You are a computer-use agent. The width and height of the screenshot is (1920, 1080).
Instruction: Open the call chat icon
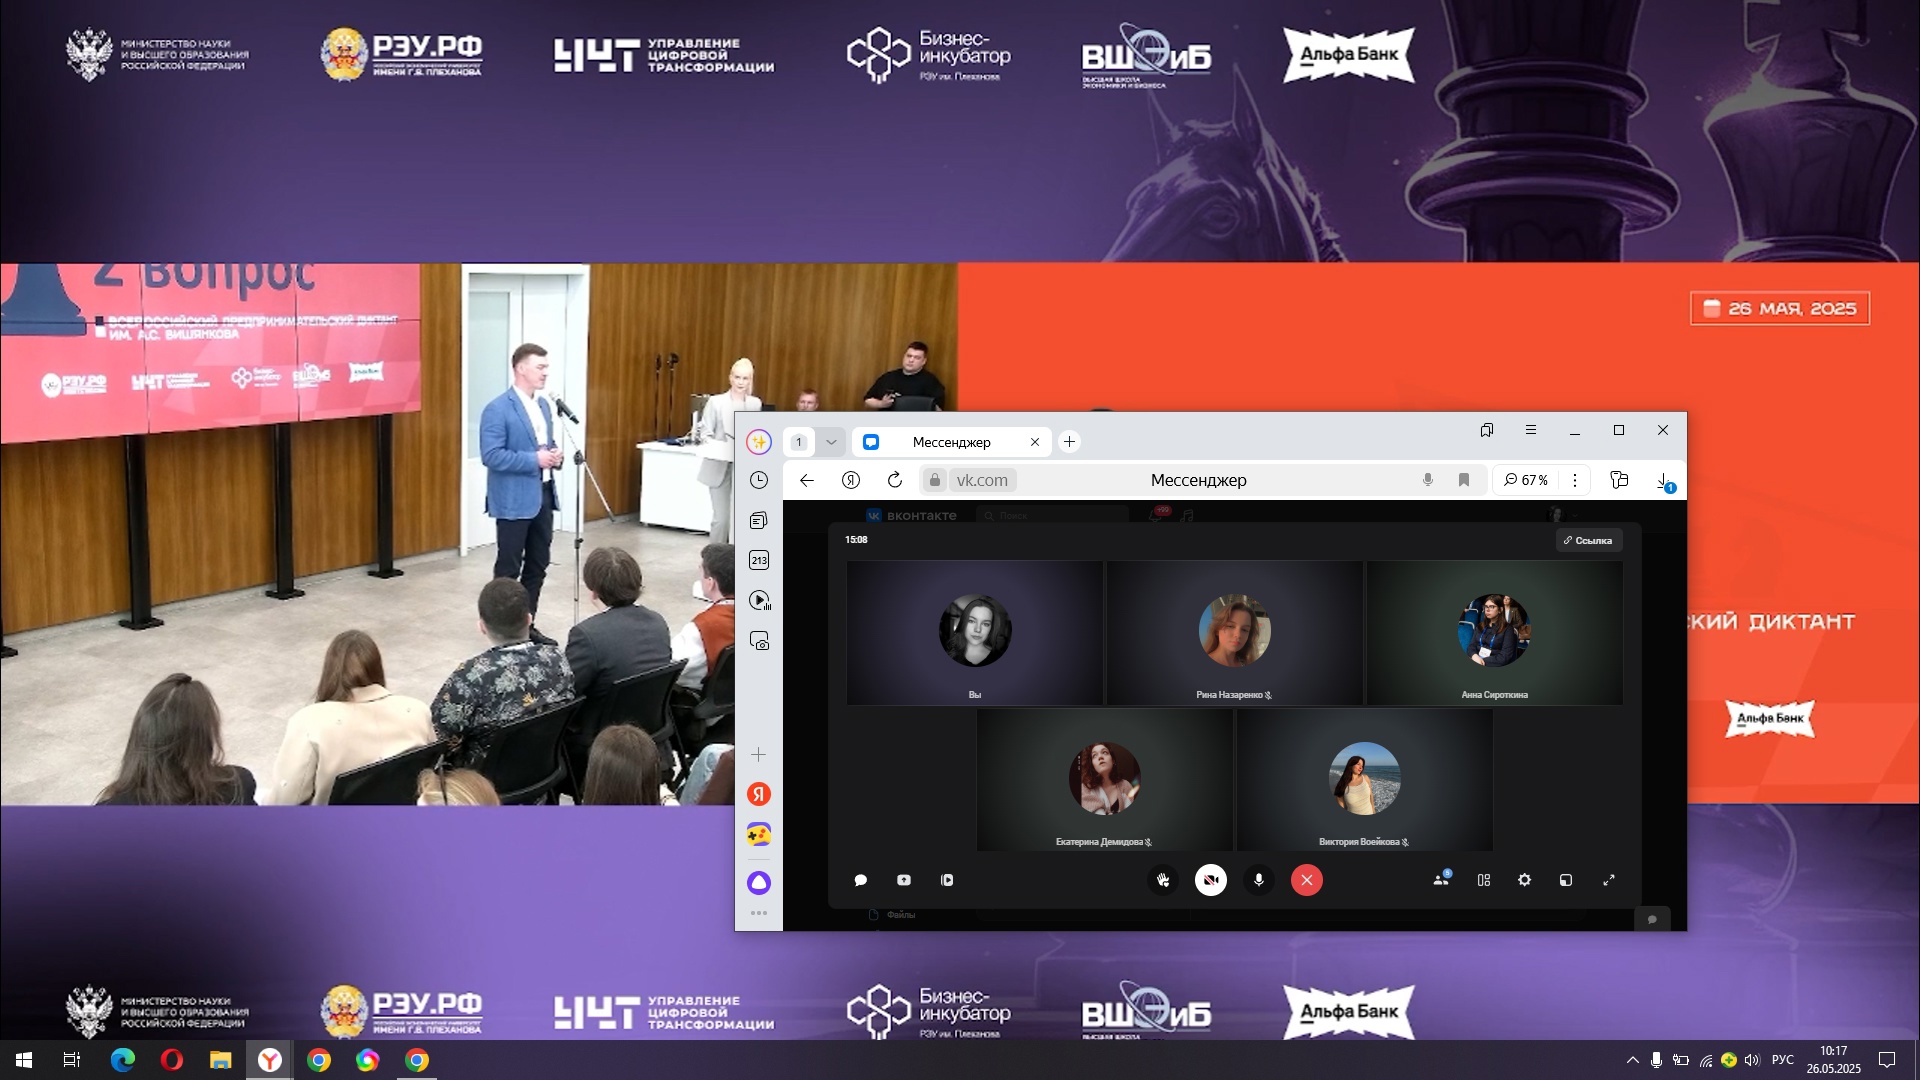[x=861, y=880]
